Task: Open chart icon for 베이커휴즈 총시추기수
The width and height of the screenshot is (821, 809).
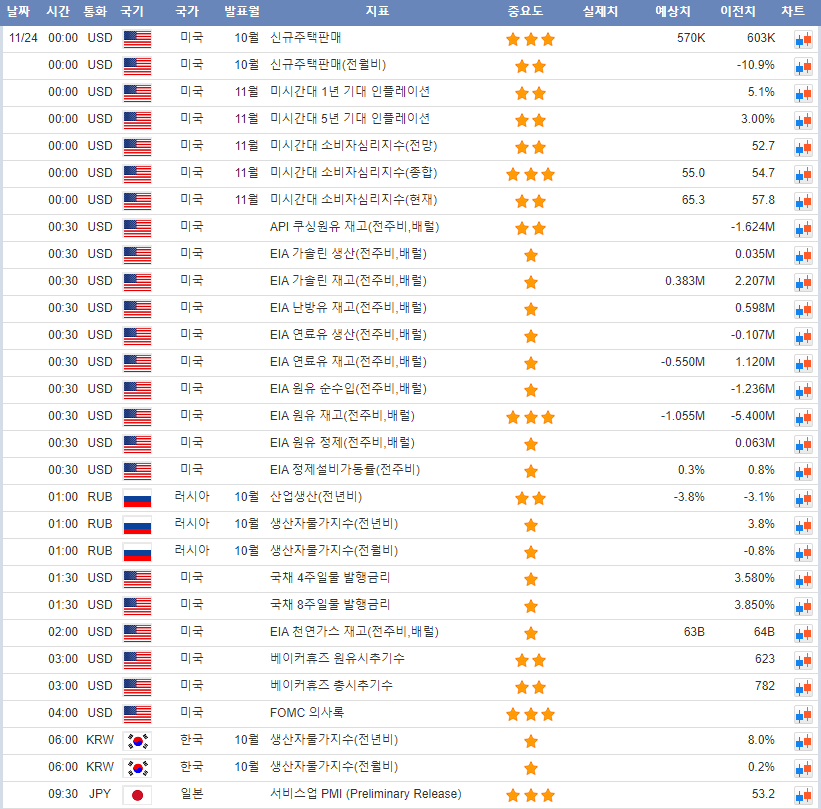Action: tap(803, 687)
